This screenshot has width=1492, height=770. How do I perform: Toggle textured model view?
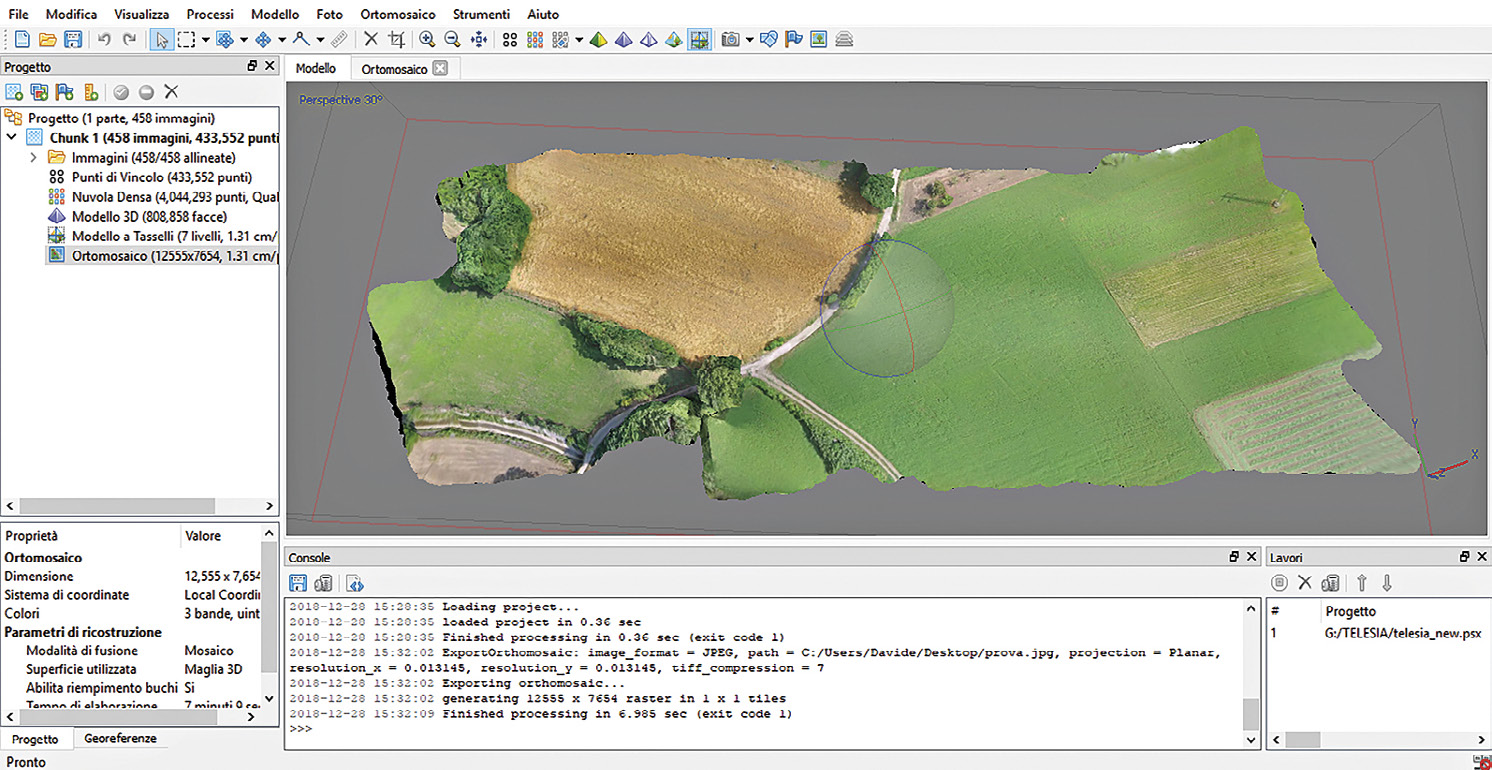pyautogui.click(x=674, y=40)
